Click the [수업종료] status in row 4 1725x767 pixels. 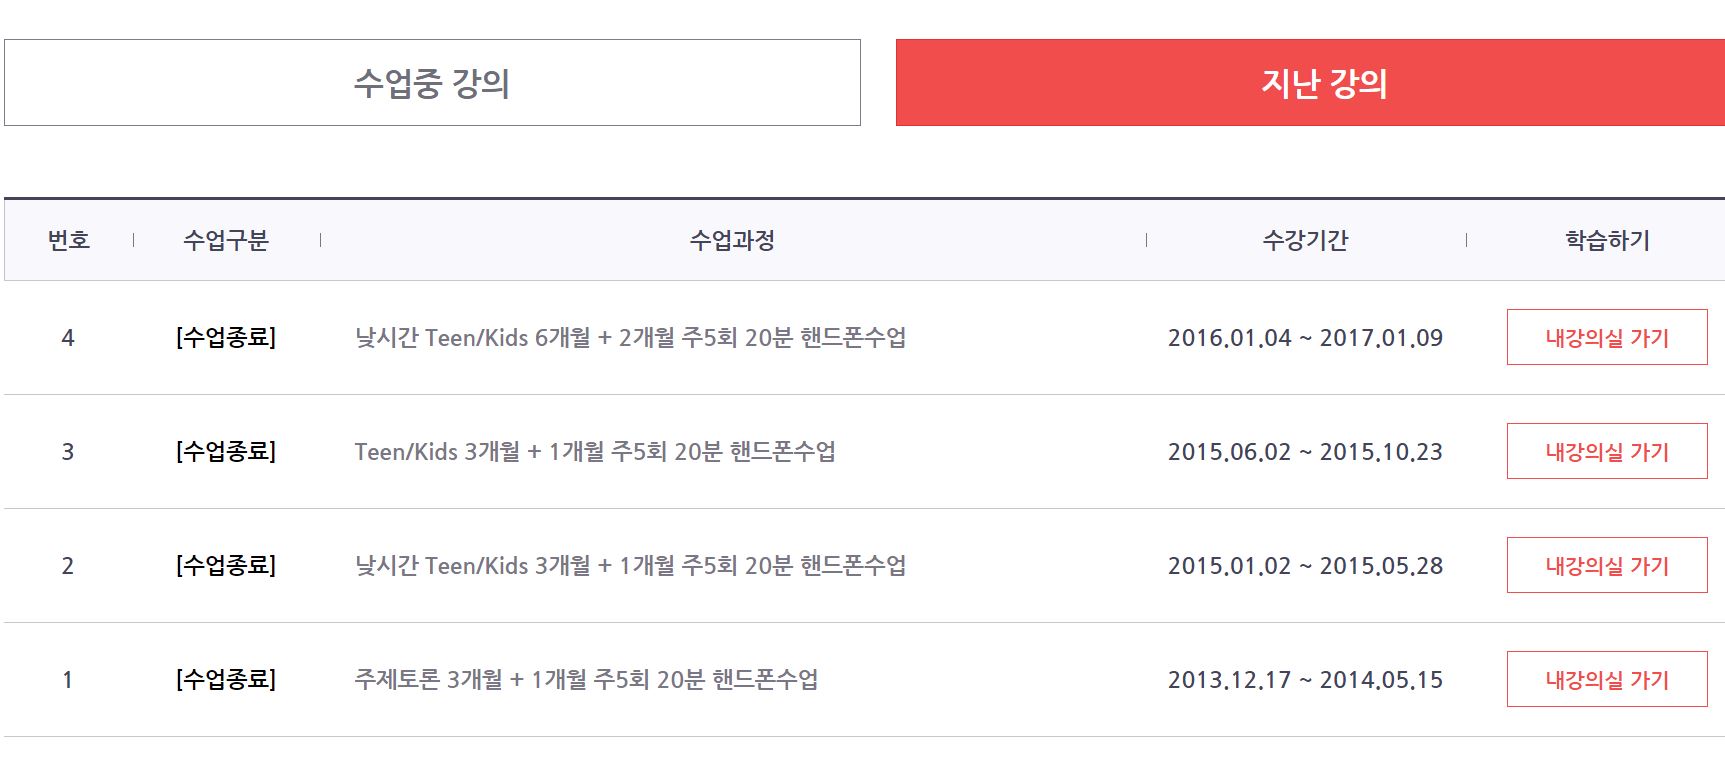(226, 338)
